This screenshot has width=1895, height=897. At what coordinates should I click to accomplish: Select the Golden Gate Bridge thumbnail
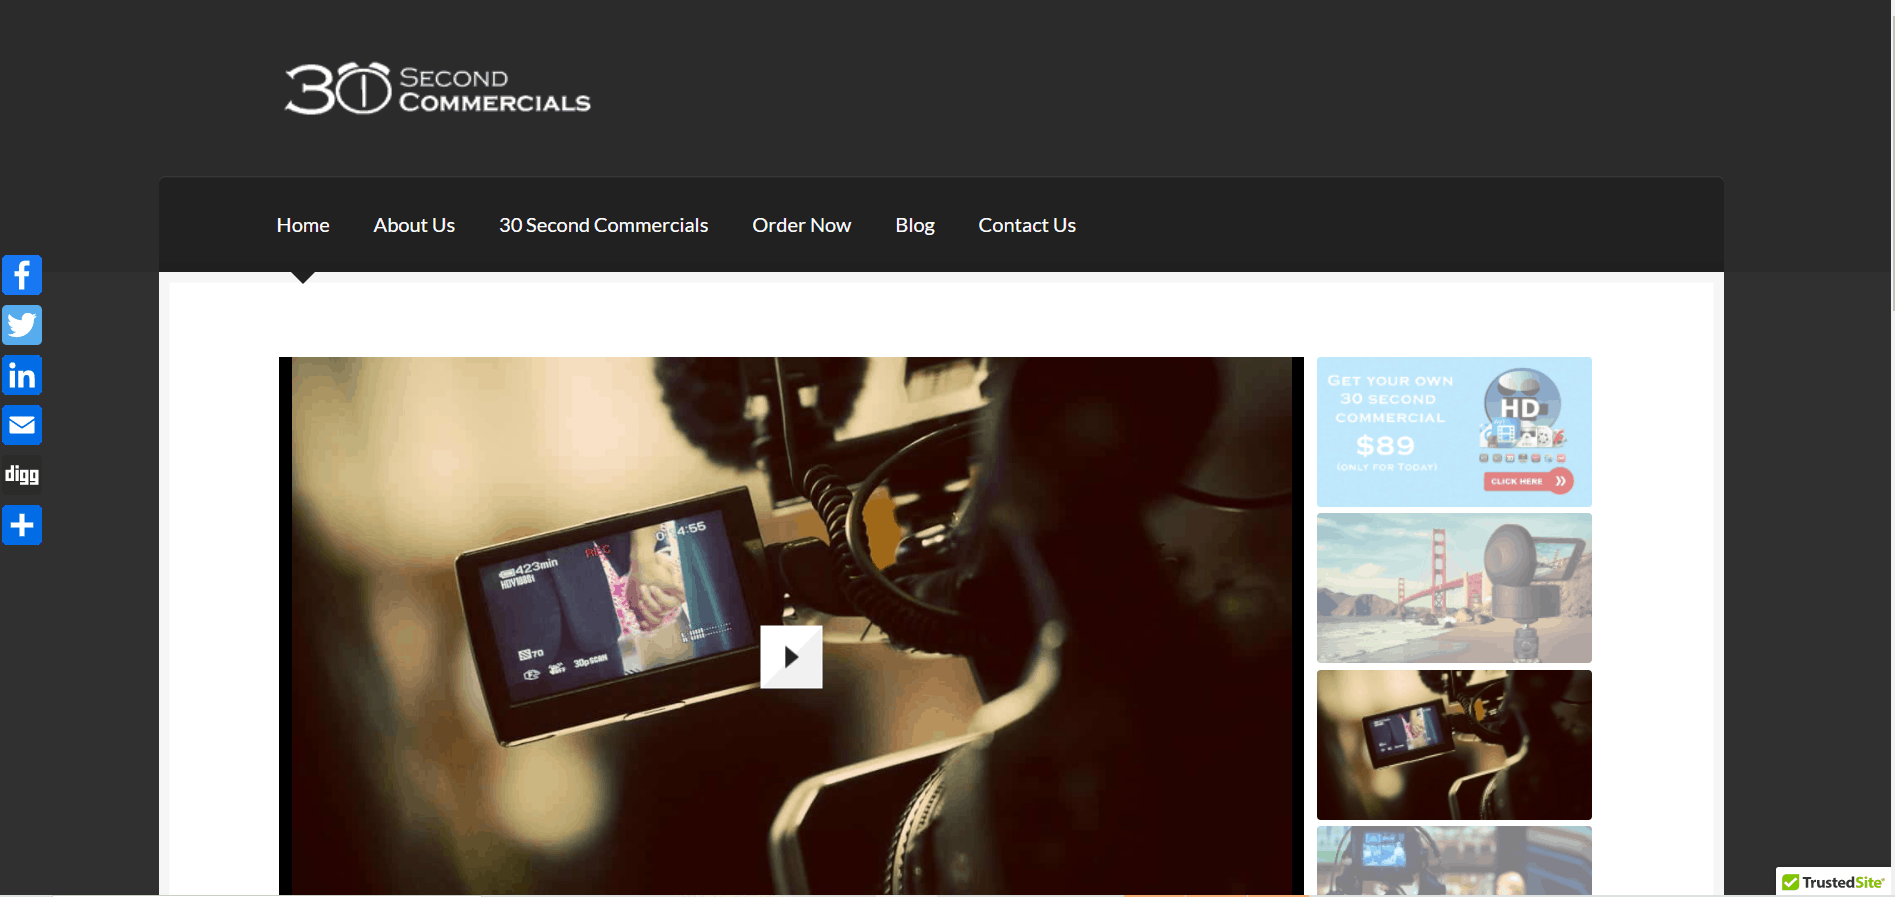(x=1453, y=588)
